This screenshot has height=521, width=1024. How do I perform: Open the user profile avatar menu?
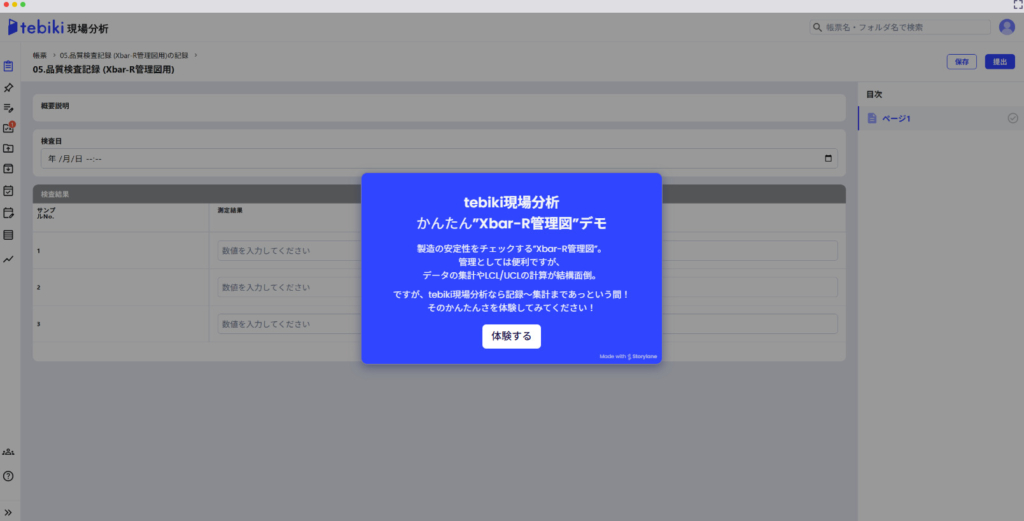[x=1006, y=27]
